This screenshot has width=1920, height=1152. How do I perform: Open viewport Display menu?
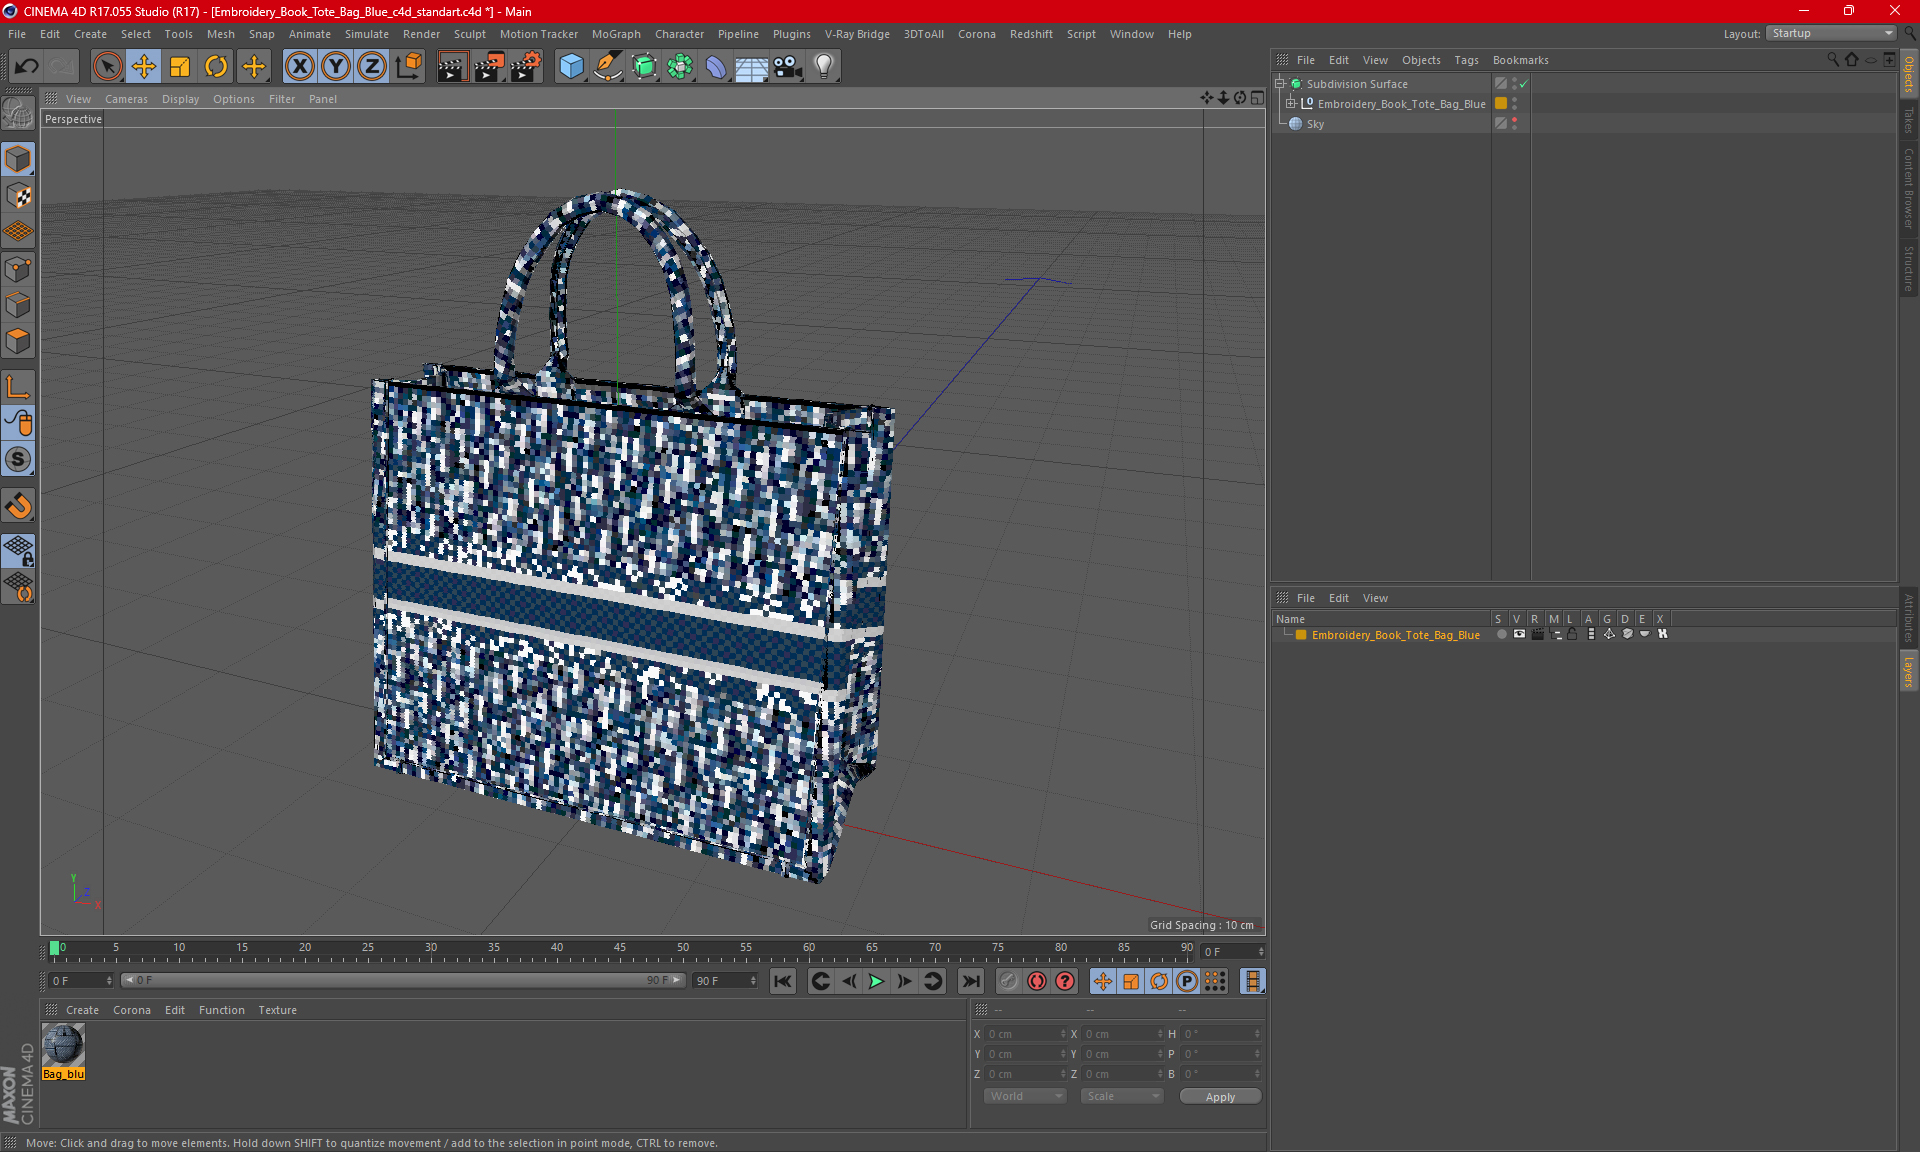click(x=180, y=99)
